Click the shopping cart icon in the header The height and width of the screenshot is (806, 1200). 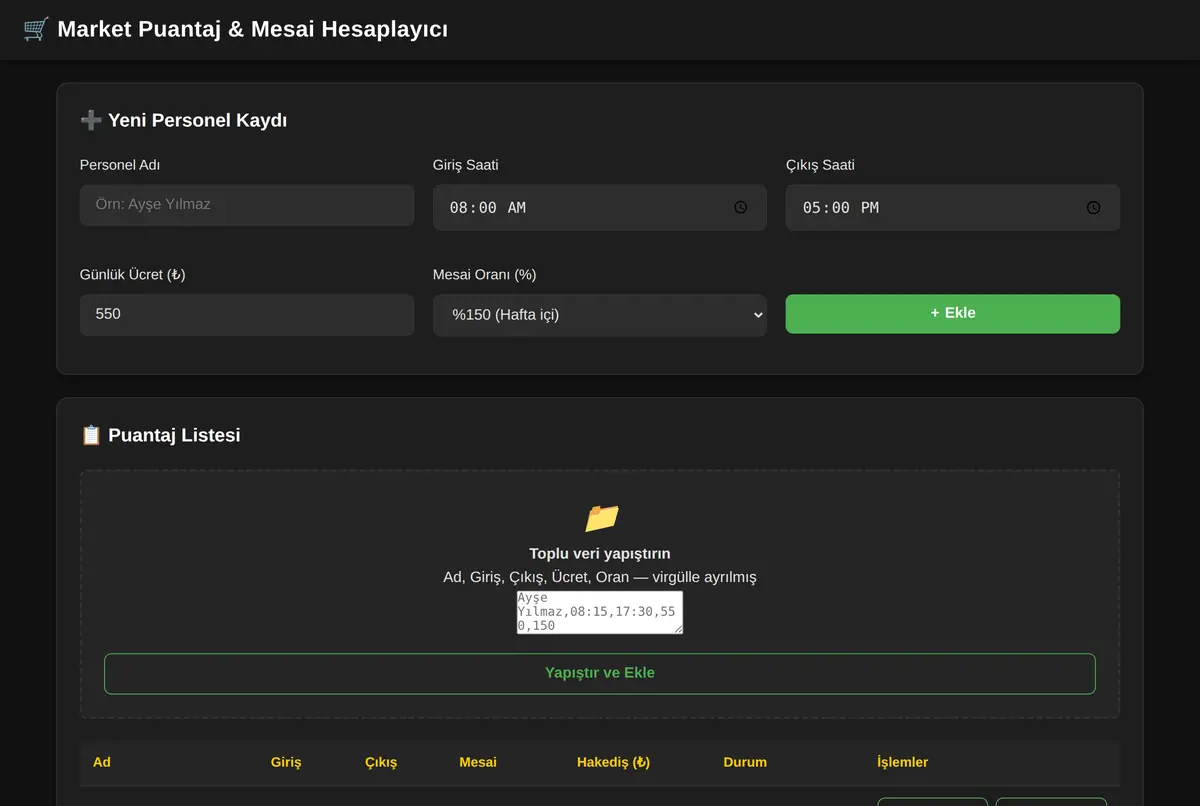36,29
